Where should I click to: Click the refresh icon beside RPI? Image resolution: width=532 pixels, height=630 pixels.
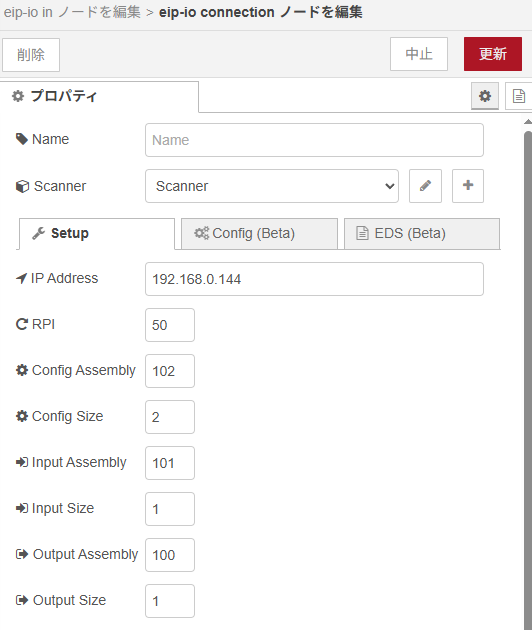coord(22,324)
